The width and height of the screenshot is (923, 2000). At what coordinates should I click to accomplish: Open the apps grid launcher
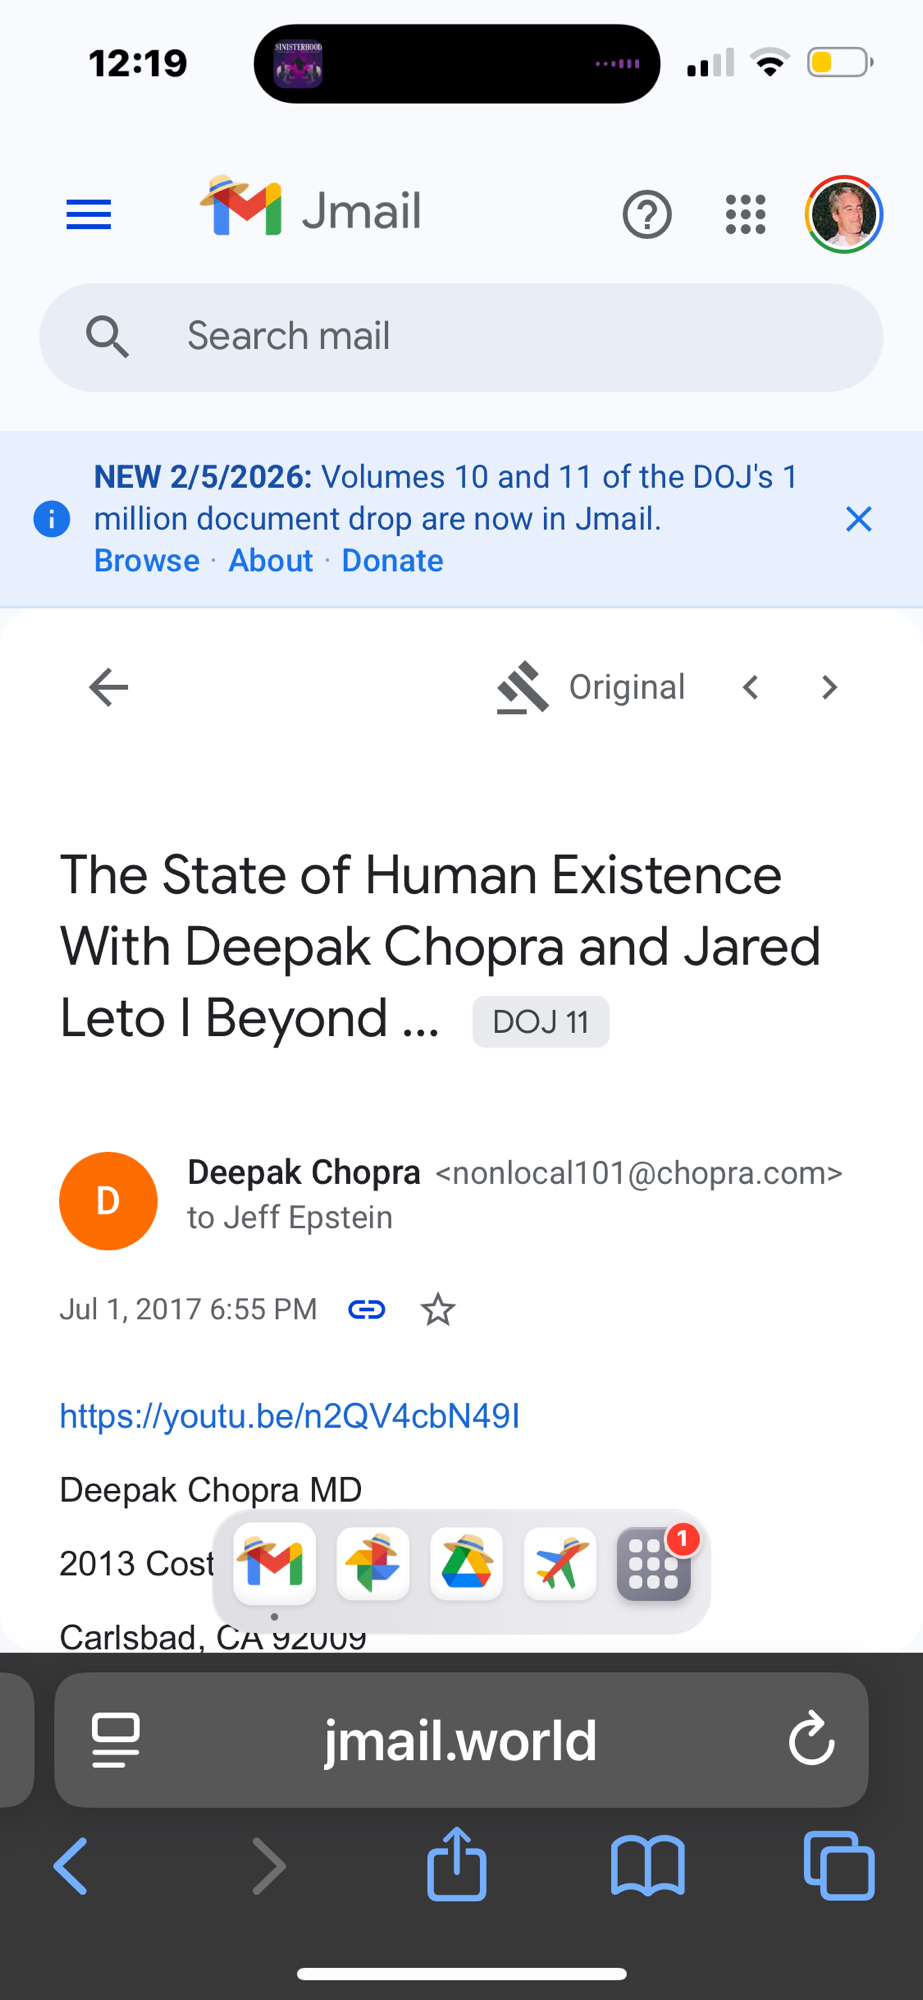click(745, 214)
